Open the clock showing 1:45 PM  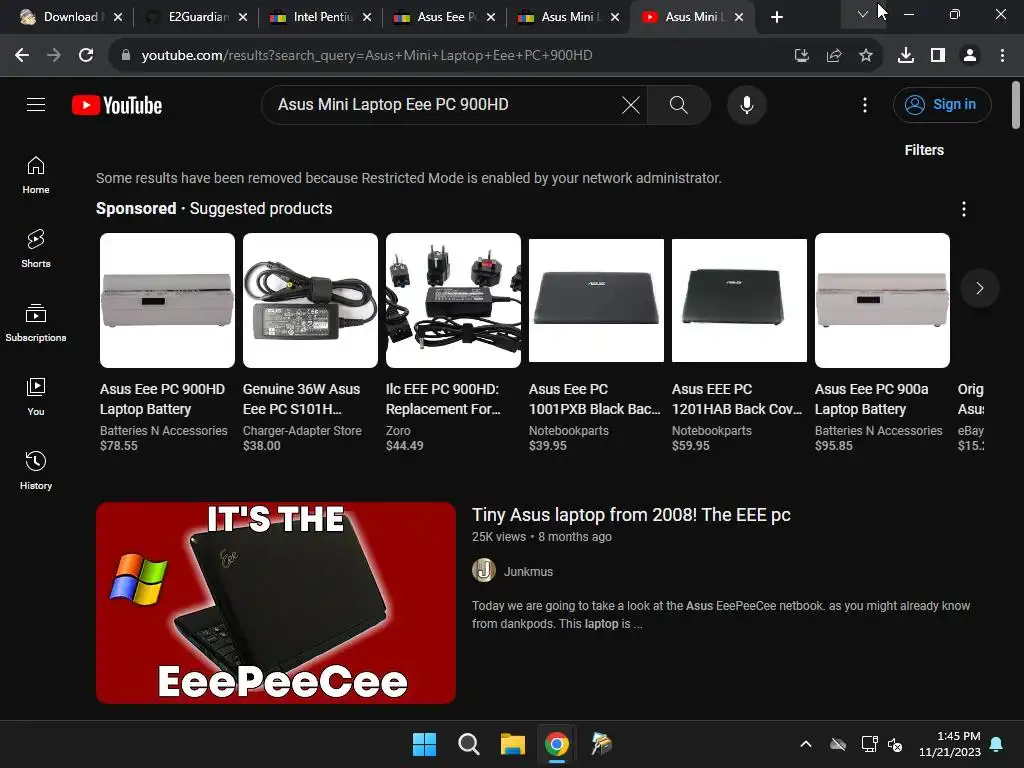[x=950, y=744]
